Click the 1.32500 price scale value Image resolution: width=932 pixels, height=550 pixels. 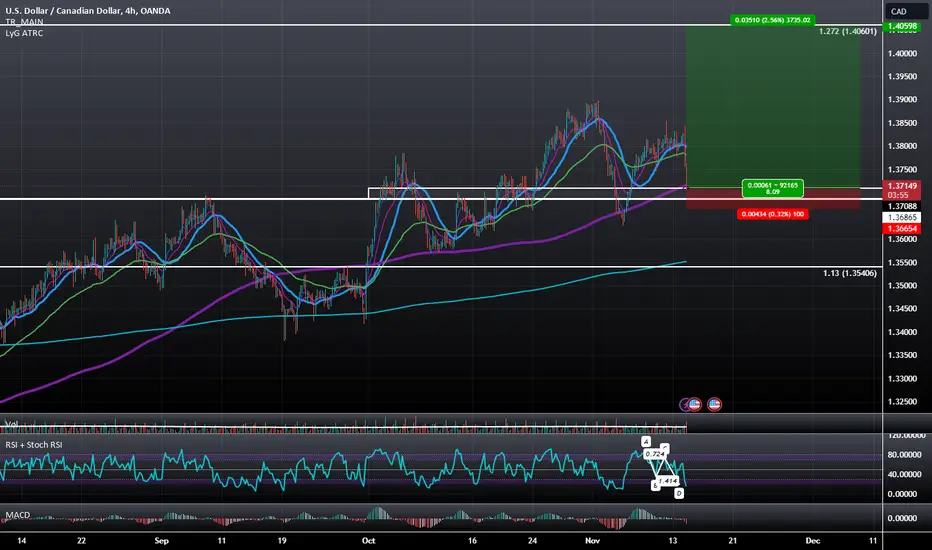click(x=902, y=402)
